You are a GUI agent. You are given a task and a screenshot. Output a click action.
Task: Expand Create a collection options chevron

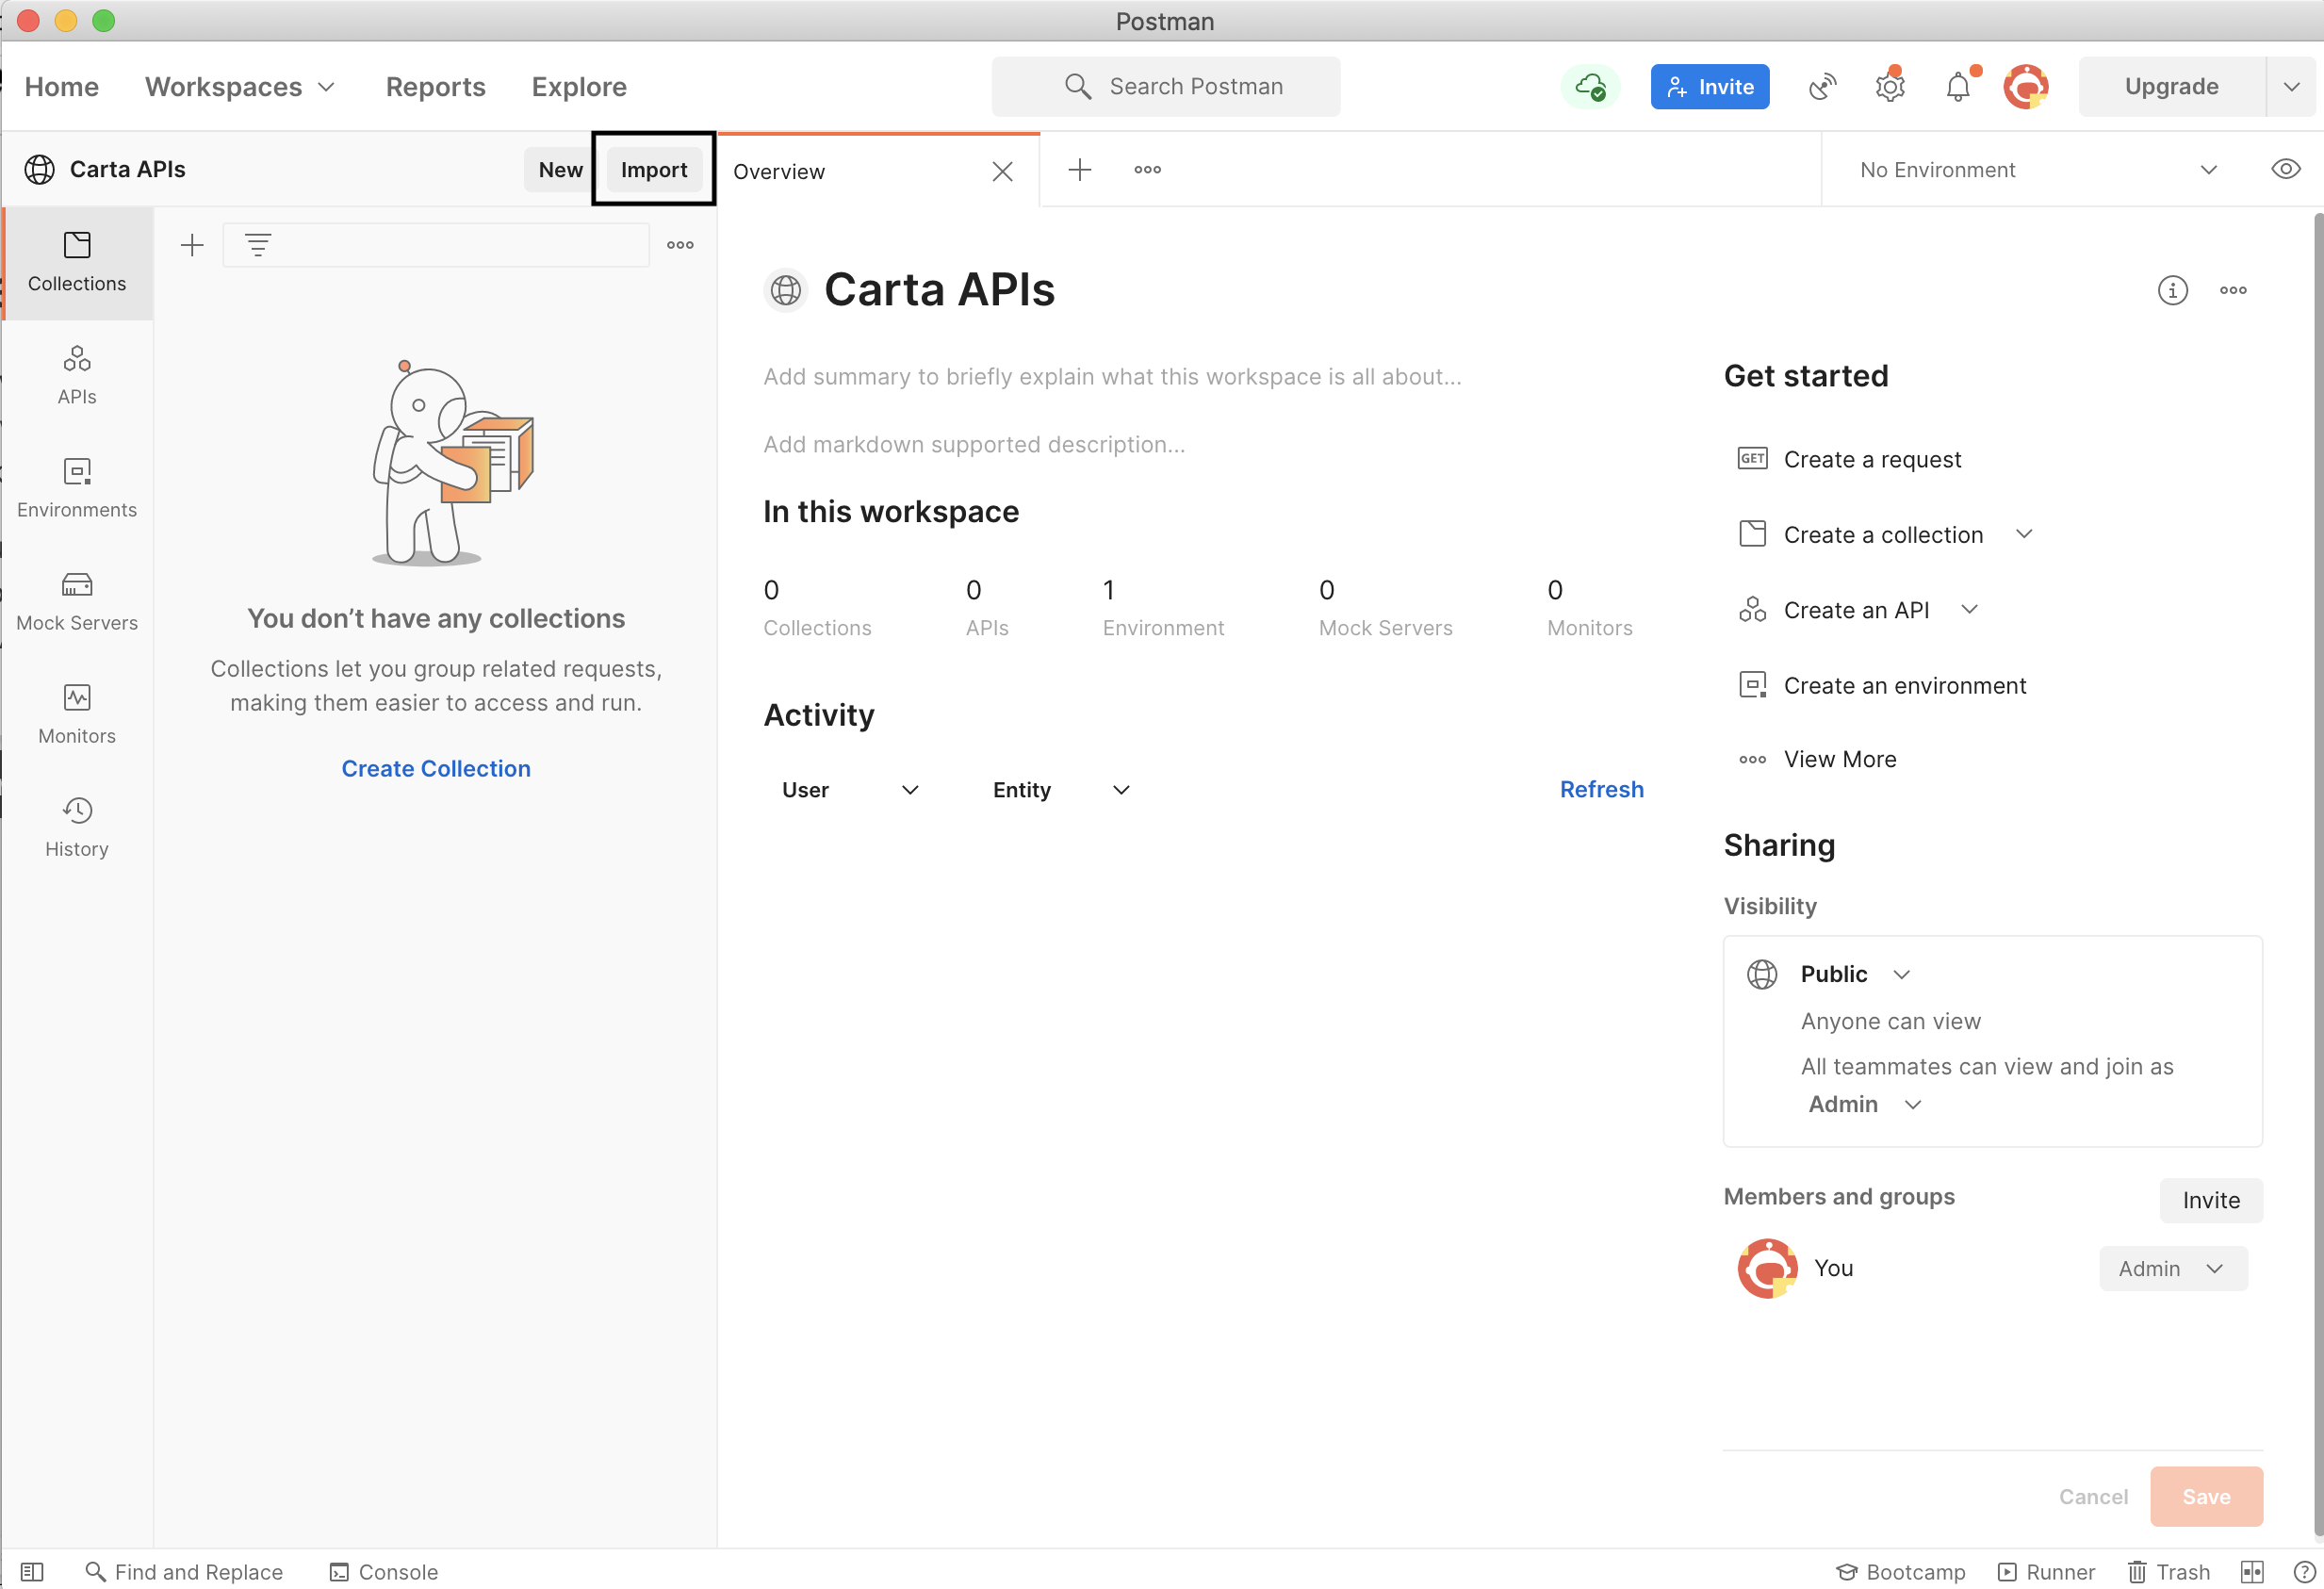2024,534
